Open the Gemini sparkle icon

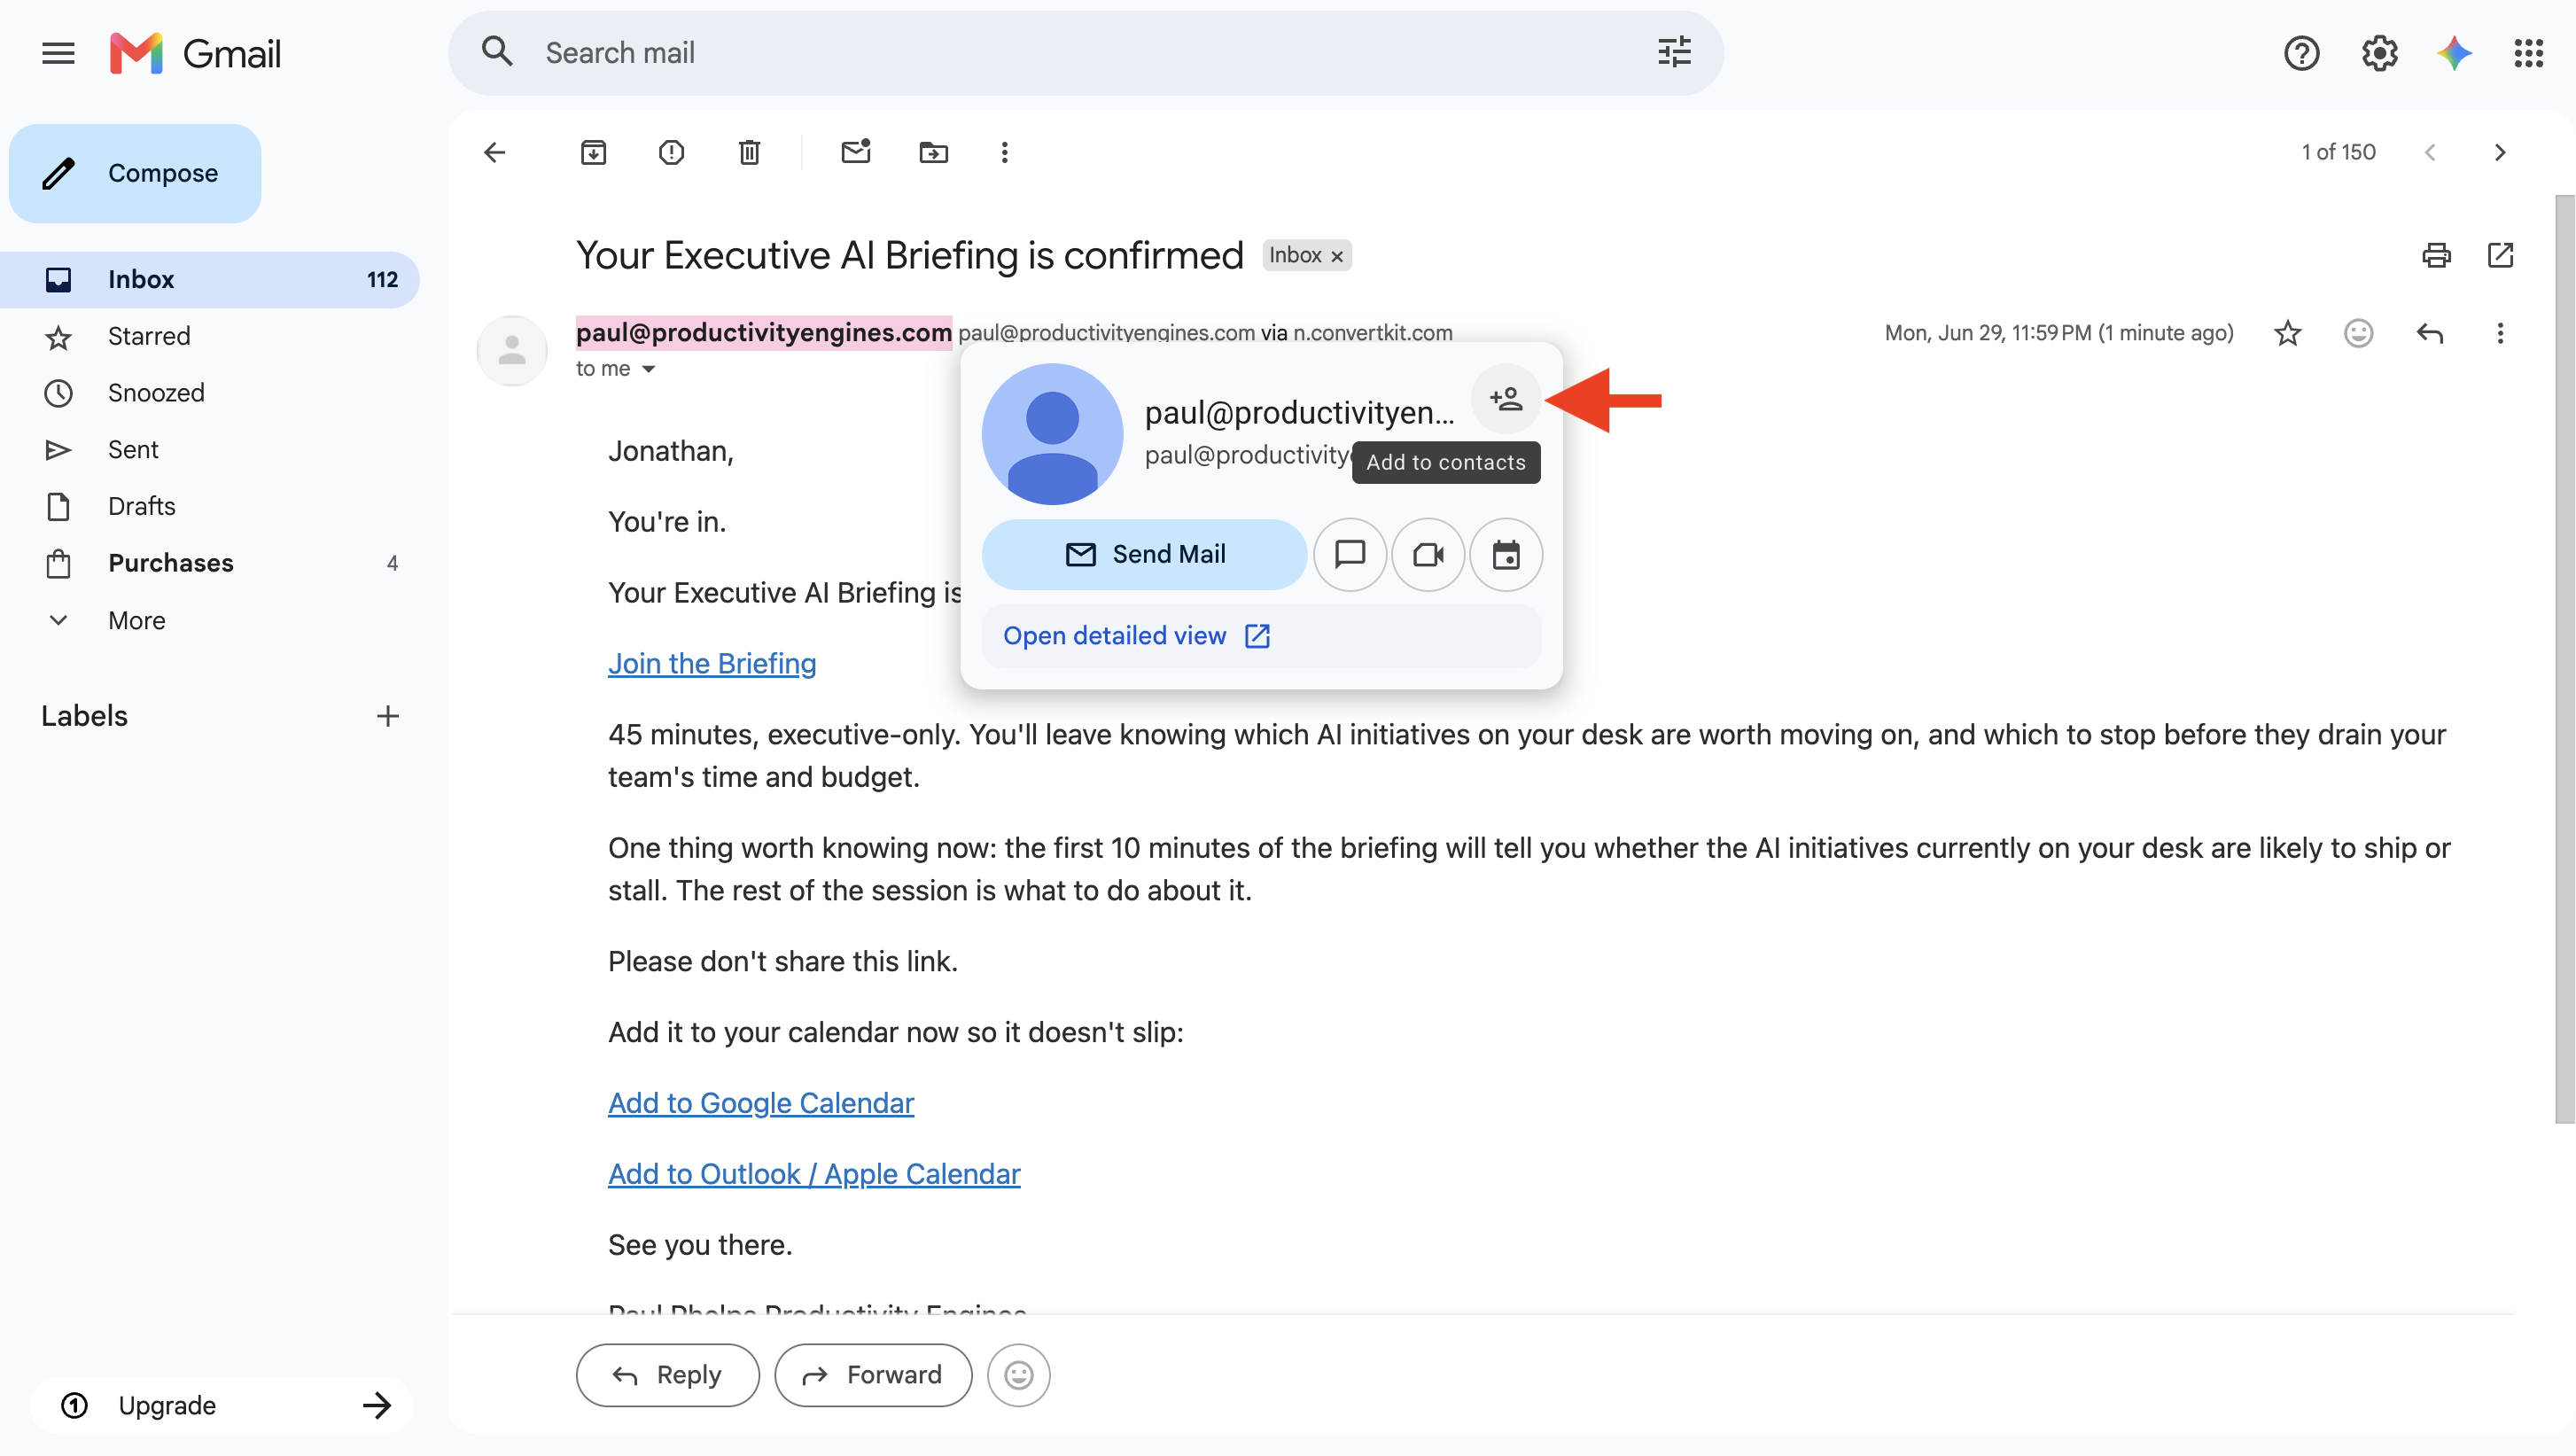click(2454, 53)
